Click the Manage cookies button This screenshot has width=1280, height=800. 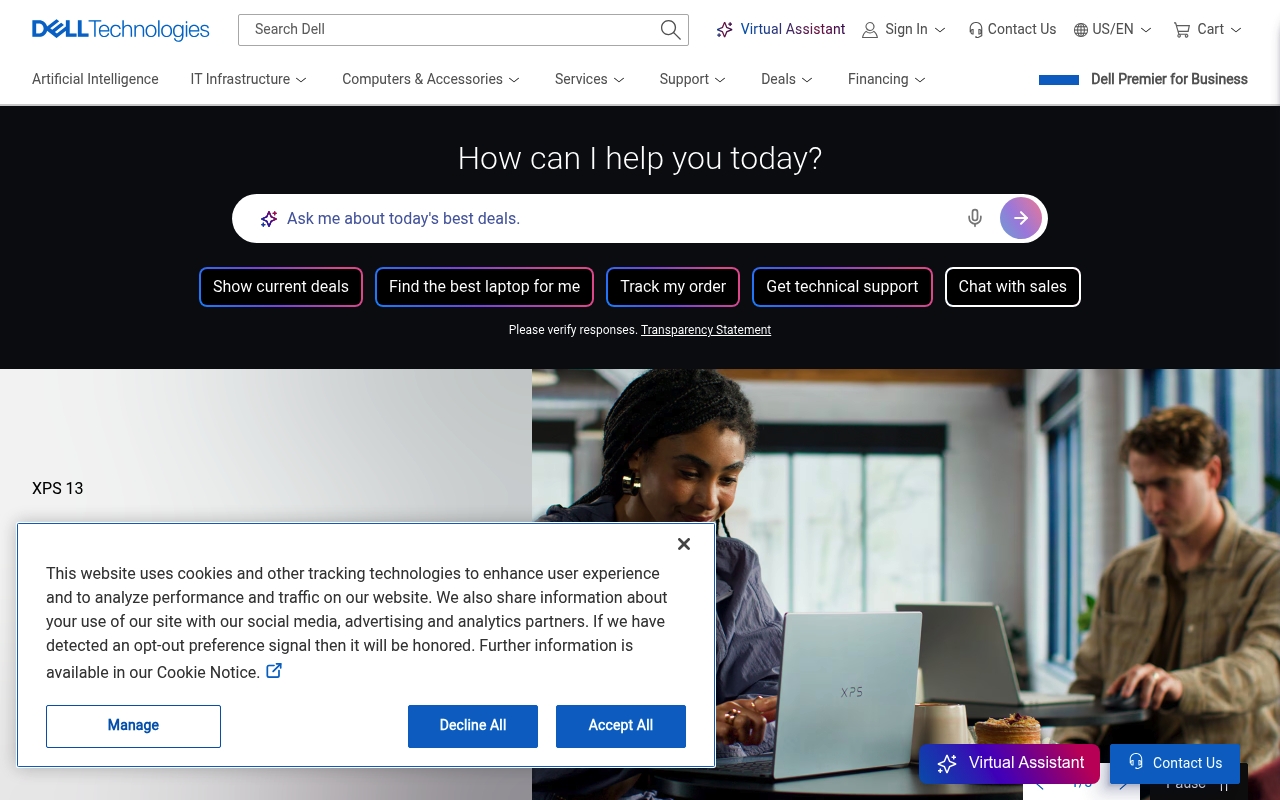pyautogui.click(x=133, y=726)
